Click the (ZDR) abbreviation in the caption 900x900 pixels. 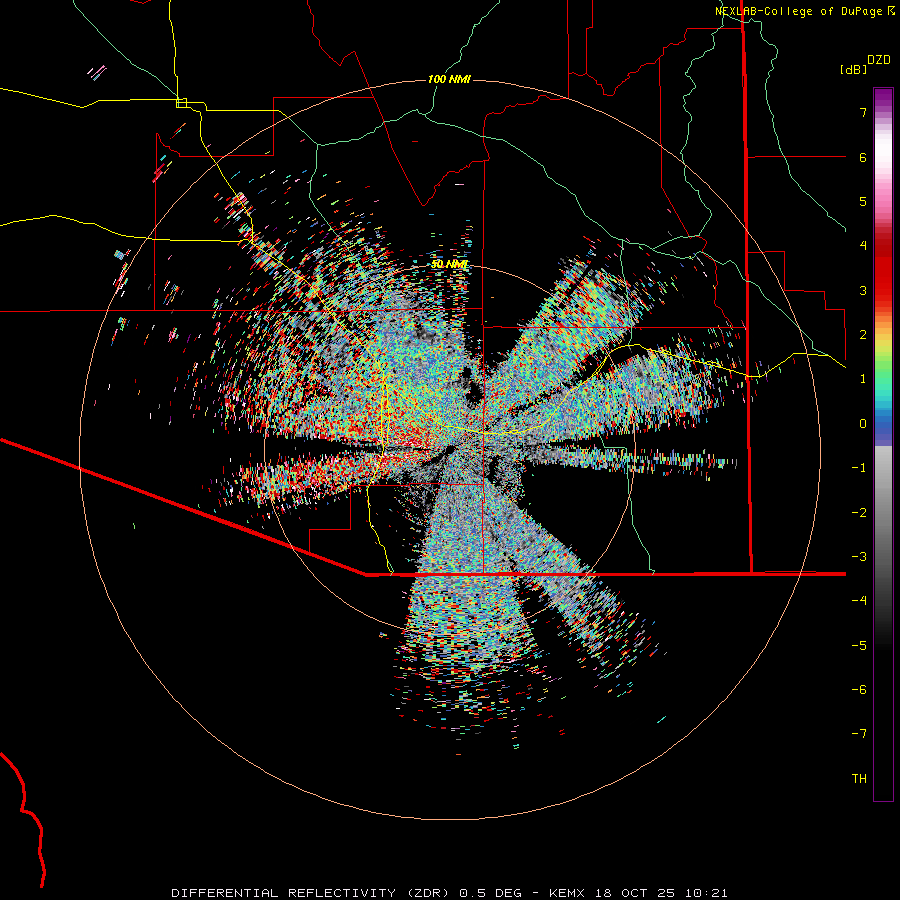430,893
